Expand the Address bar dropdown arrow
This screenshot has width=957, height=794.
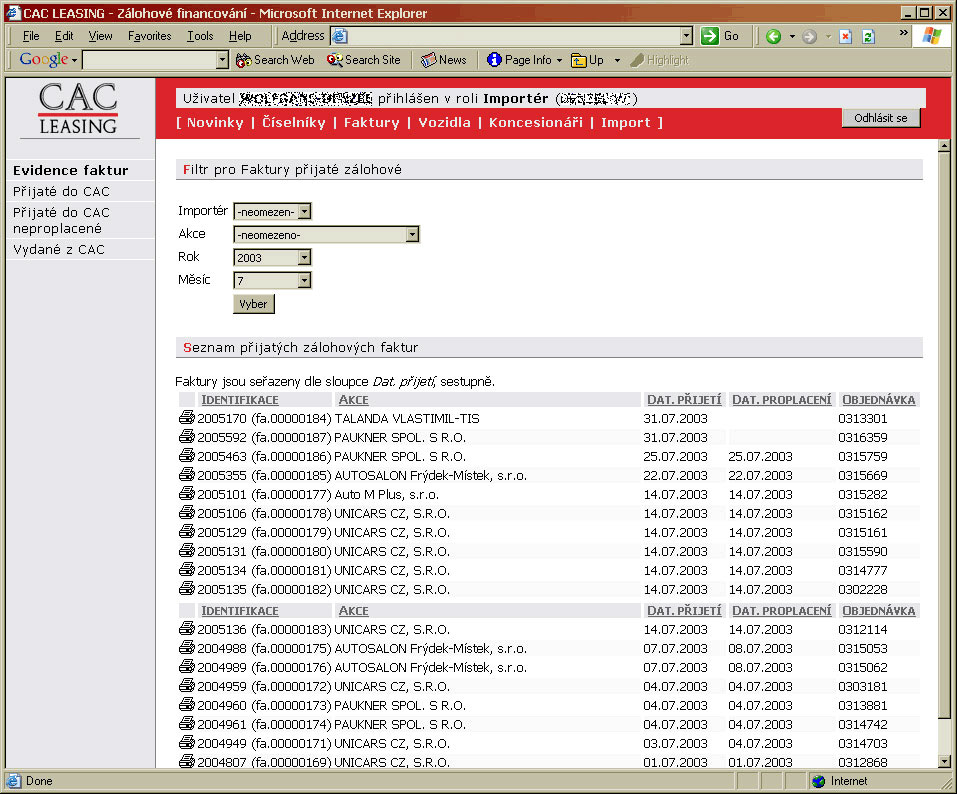687,36
